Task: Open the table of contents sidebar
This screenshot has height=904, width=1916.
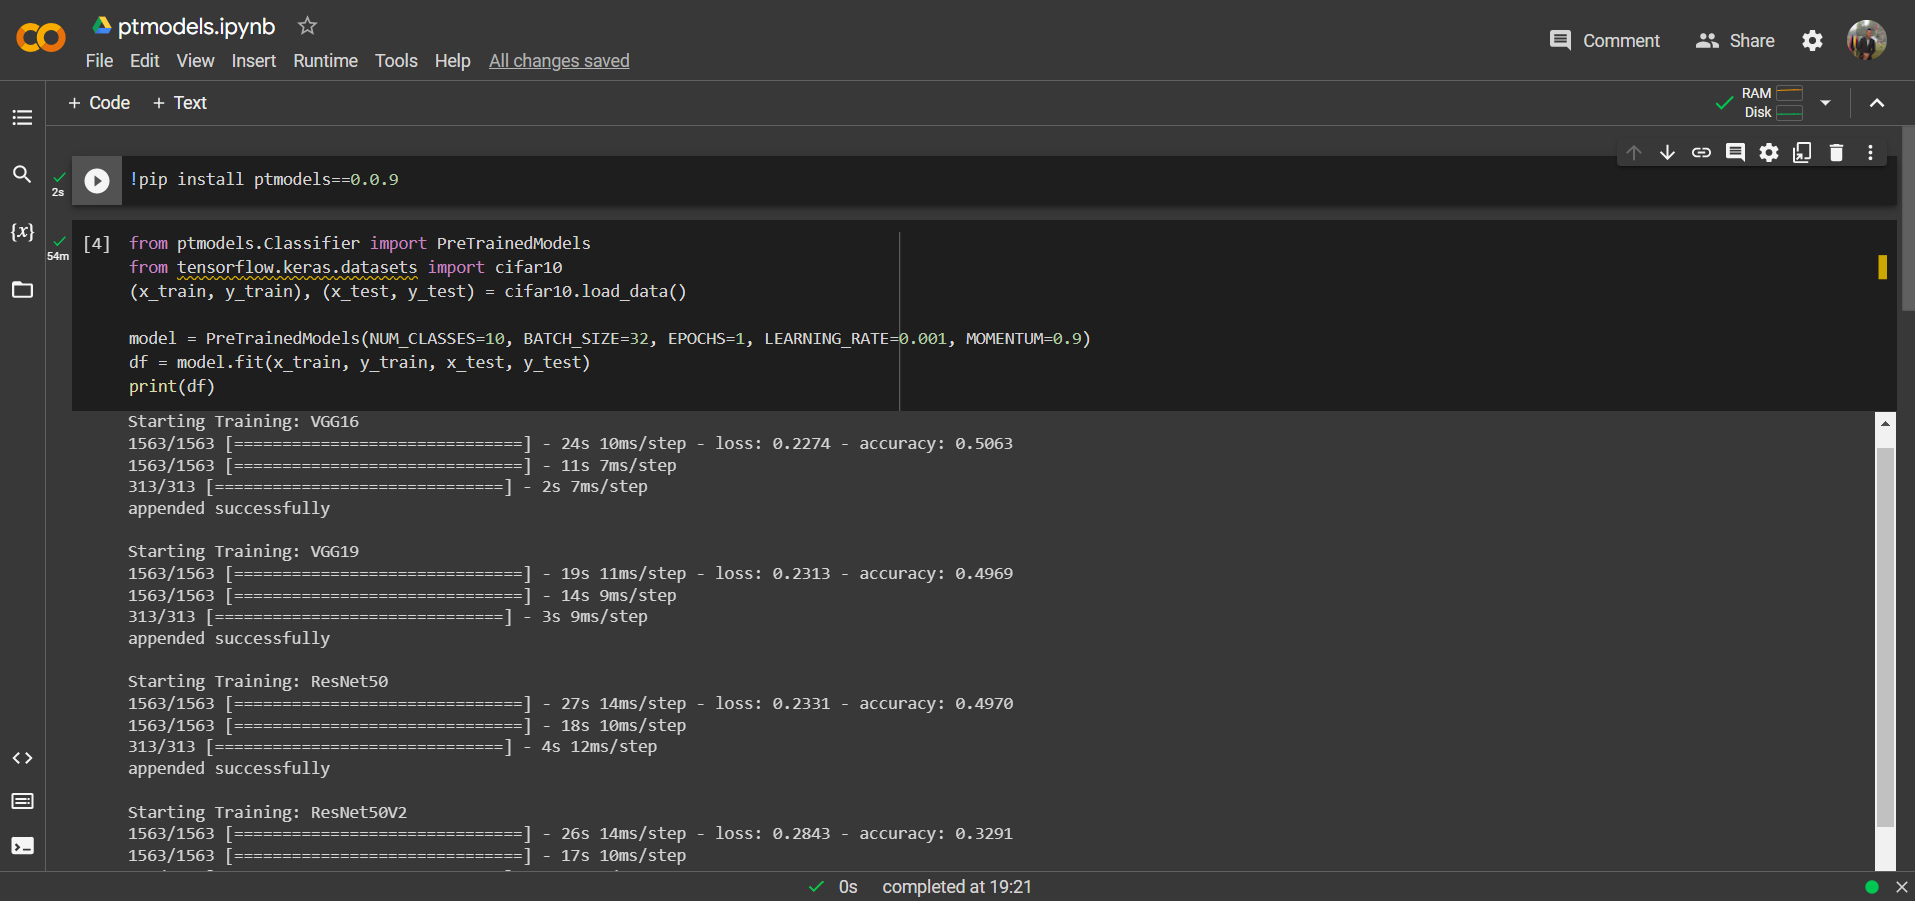Action: [x=22, y=117]
